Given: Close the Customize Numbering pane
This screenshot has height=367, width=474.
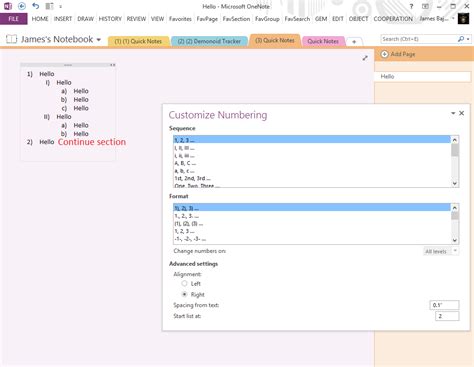Looking at the screenshot, I should tap(461, 113).
